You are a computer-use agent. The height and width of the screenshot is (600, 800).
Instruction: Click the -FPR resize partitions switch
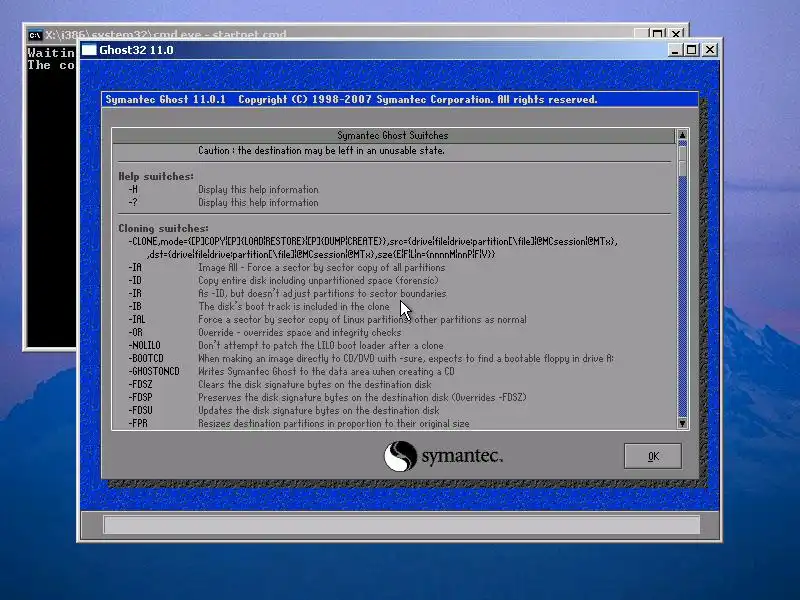click(298, 423)
